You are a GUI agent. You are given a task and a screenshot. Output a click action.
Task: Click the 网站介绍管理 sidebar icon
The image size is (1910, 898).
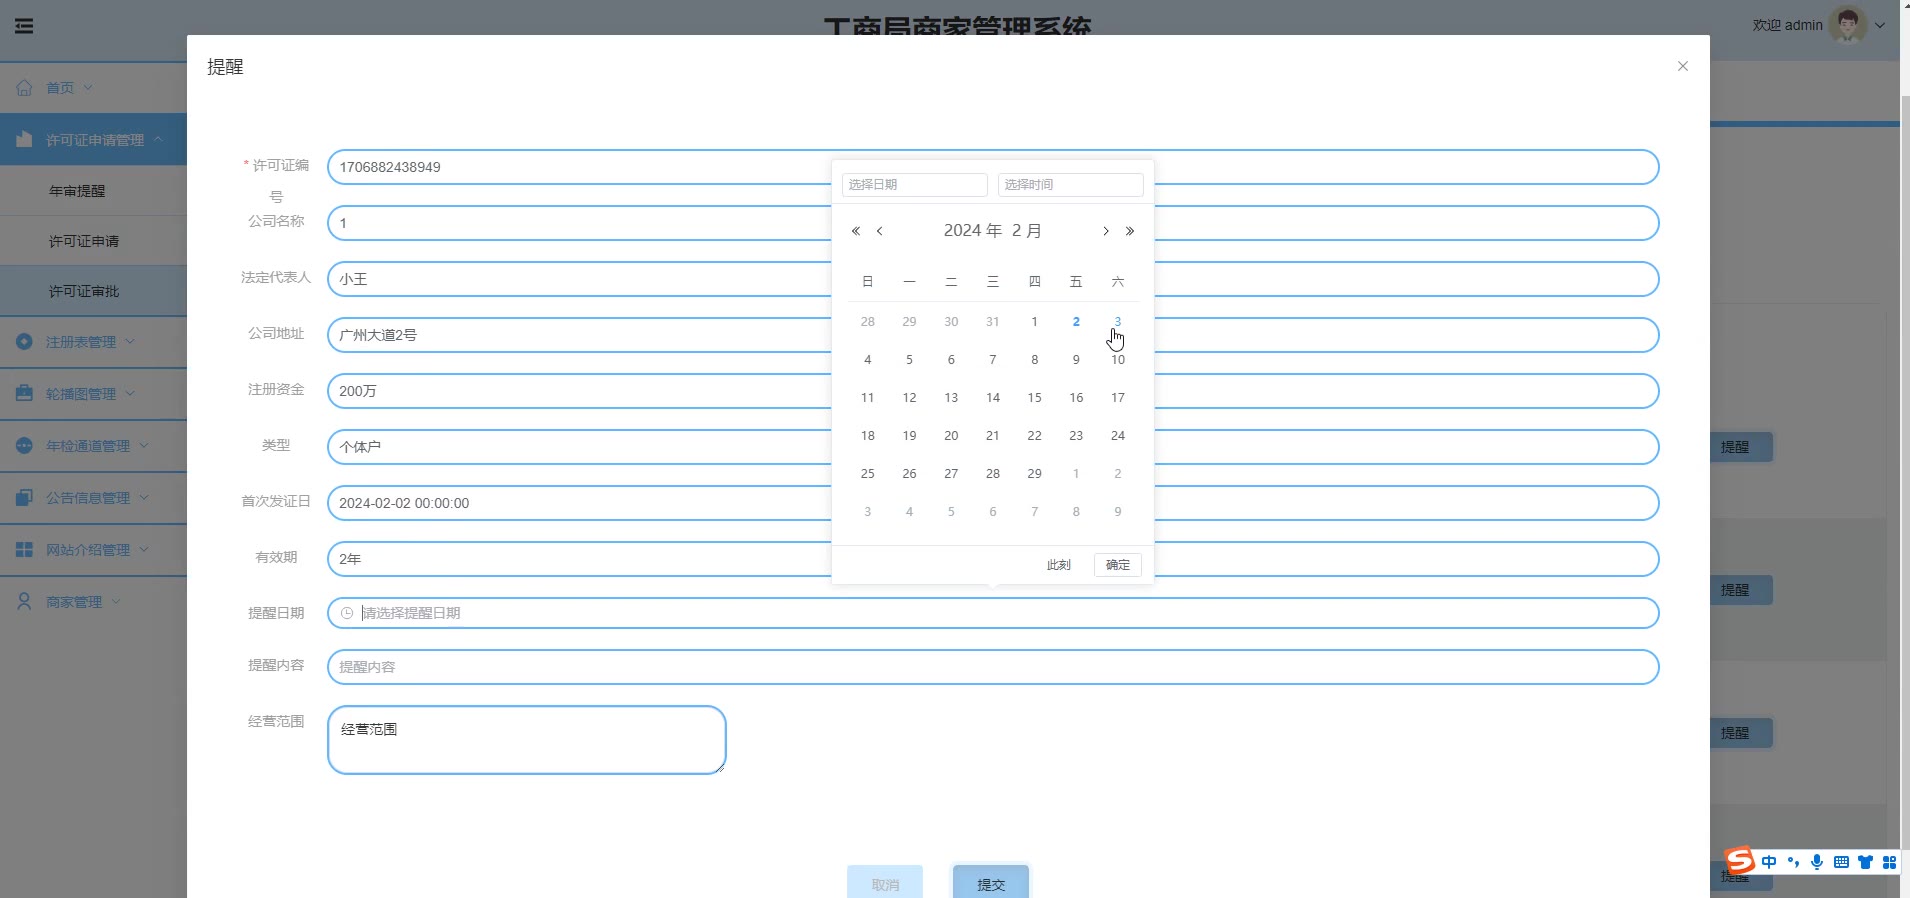(24, 550)
